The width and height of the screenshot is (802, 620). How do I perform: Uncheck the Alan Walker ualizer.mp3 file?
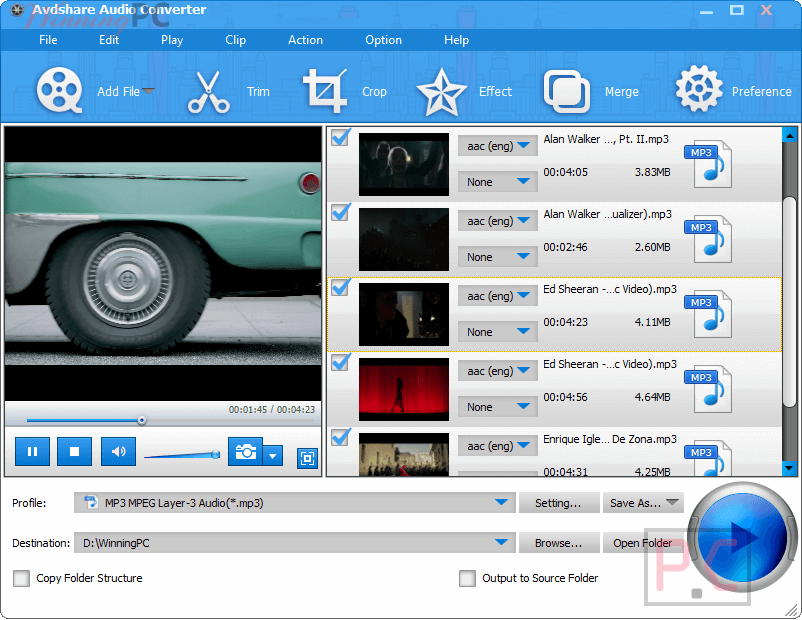pyautogui.click(x=341, y=212)
